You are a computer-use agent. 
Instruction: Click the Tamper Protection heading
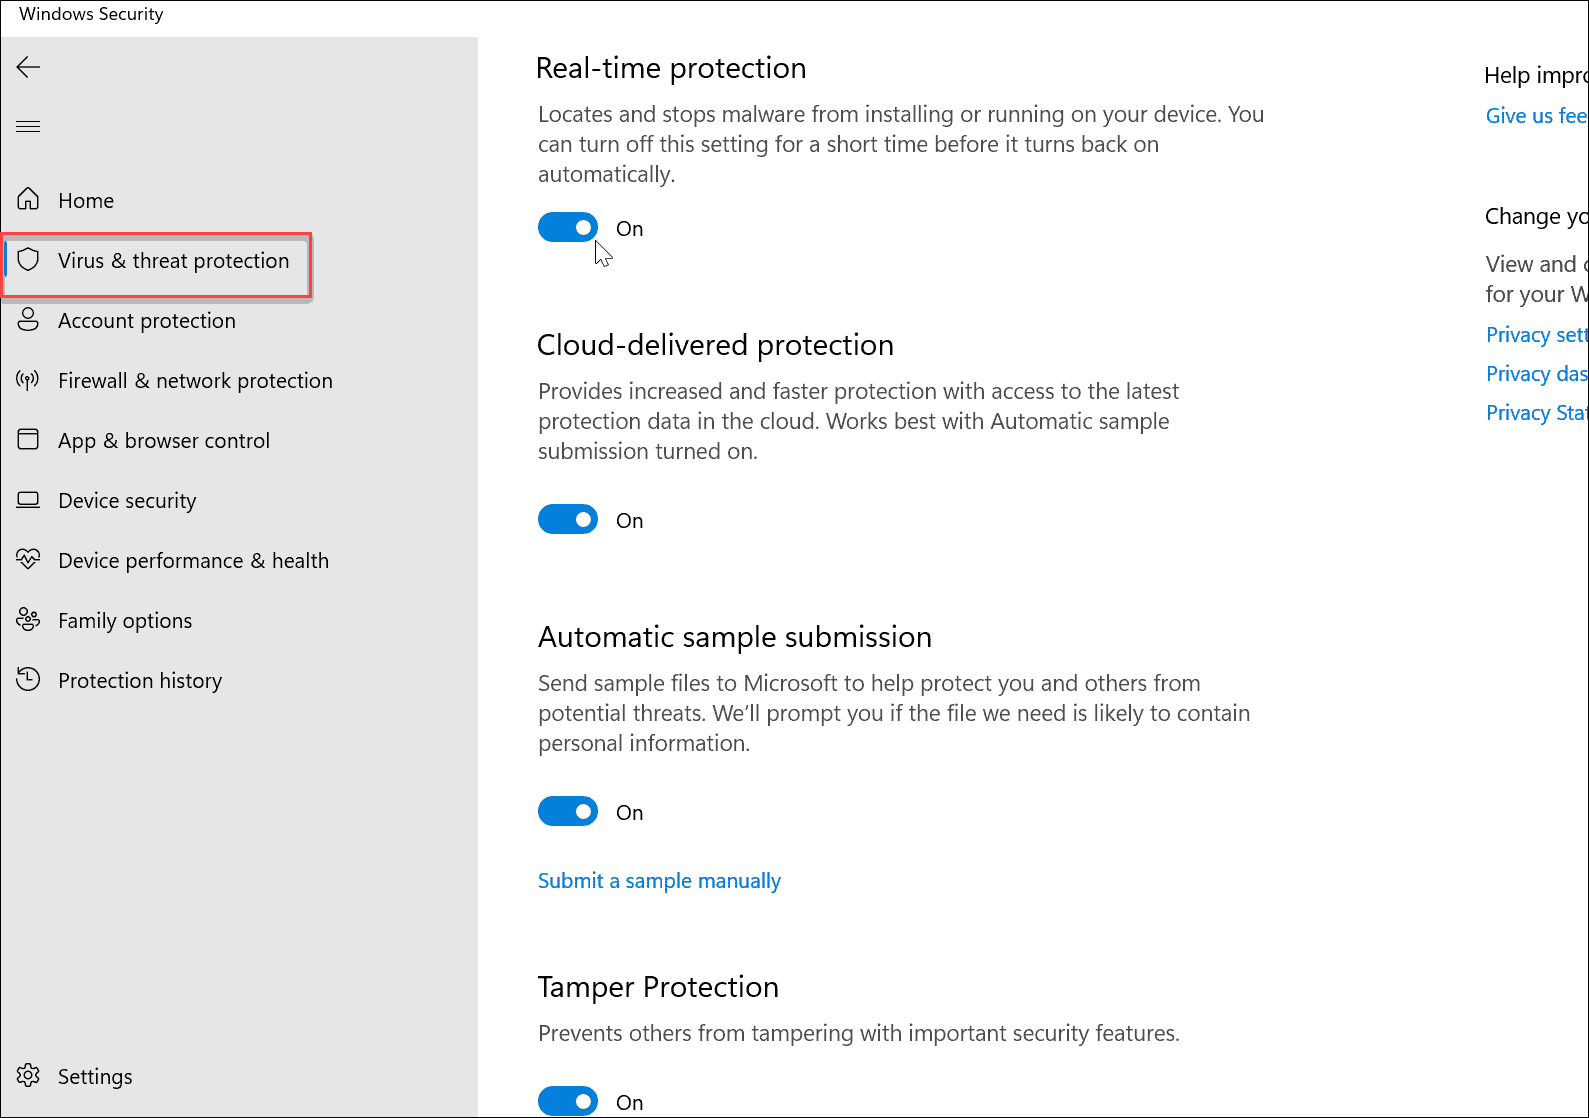658,987
